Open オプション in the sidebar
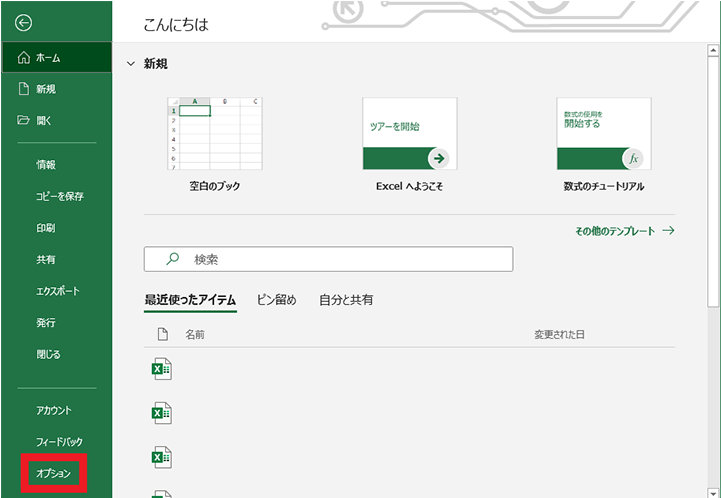Viewport: 721px width, 498px height. click(54, 473)
